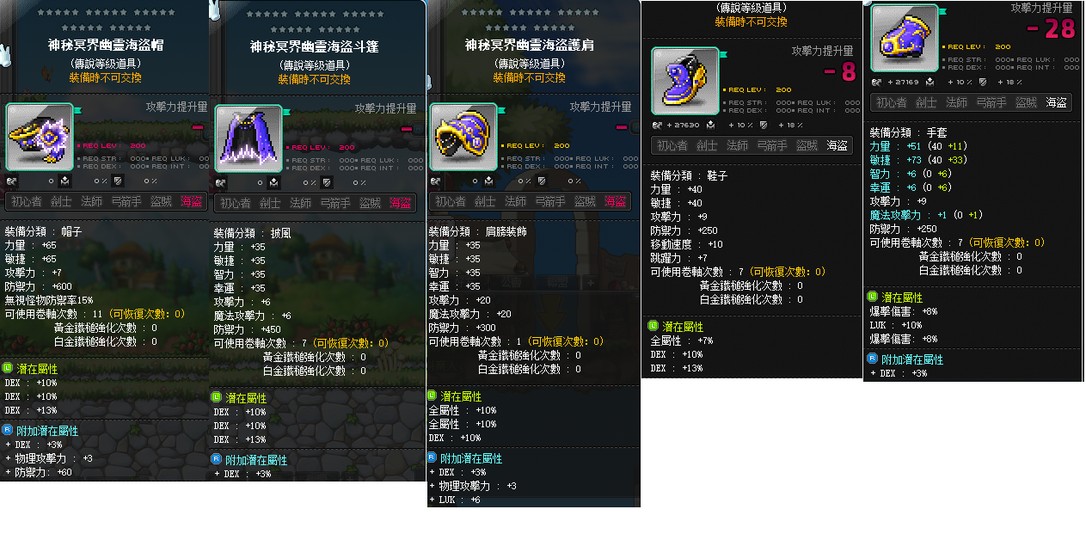The image size is (1086, 540).
Task: Click the sword icon beside +27630
Action: click(656, 125)
